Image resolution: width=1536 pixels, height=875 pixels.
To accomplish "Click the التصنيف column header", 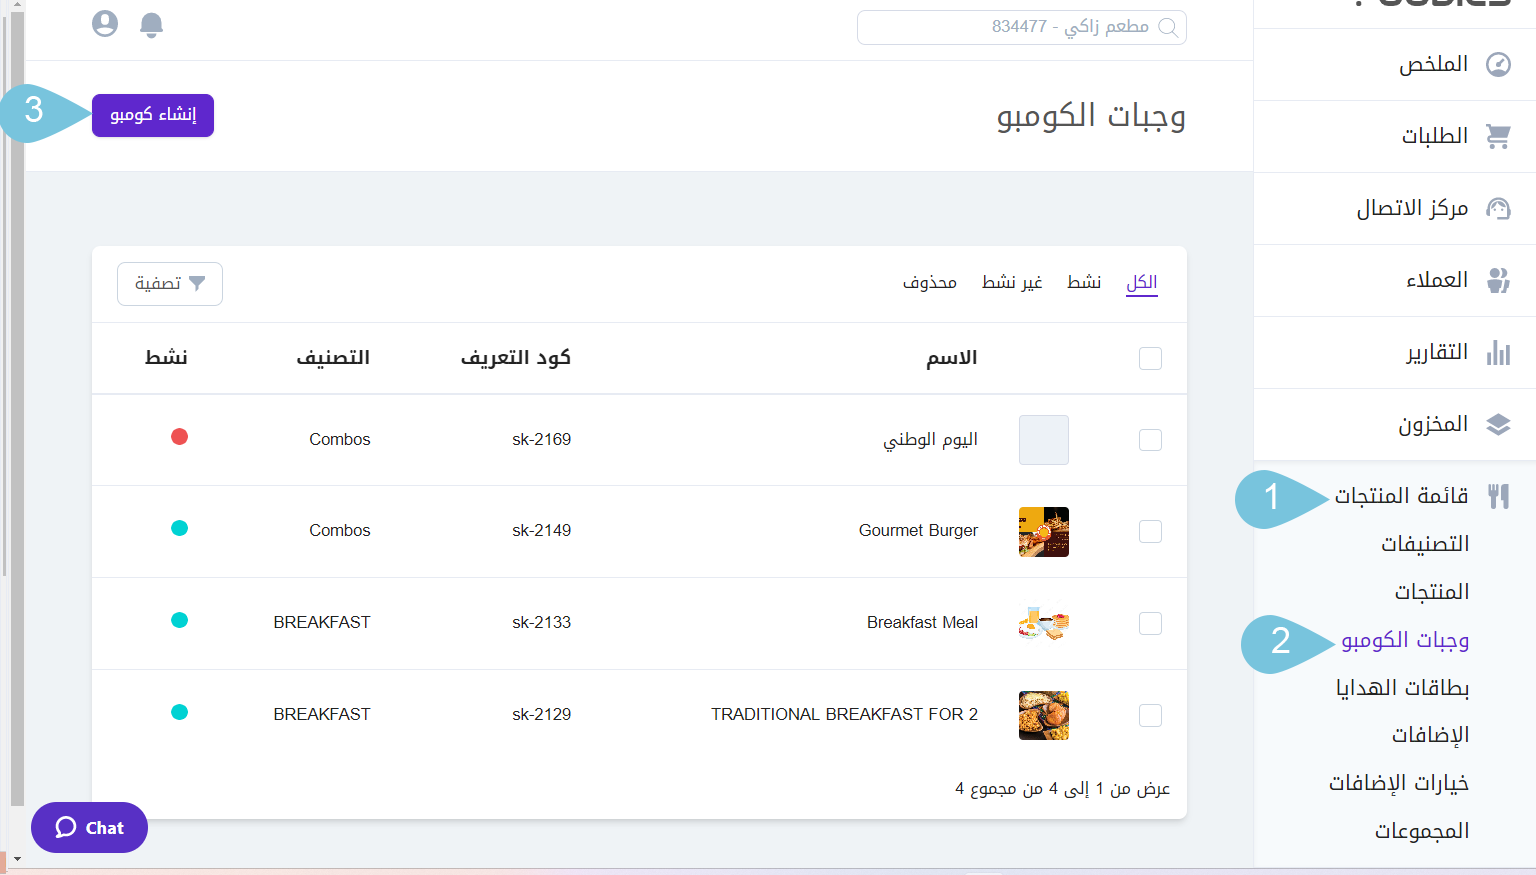I will point(333,358).
